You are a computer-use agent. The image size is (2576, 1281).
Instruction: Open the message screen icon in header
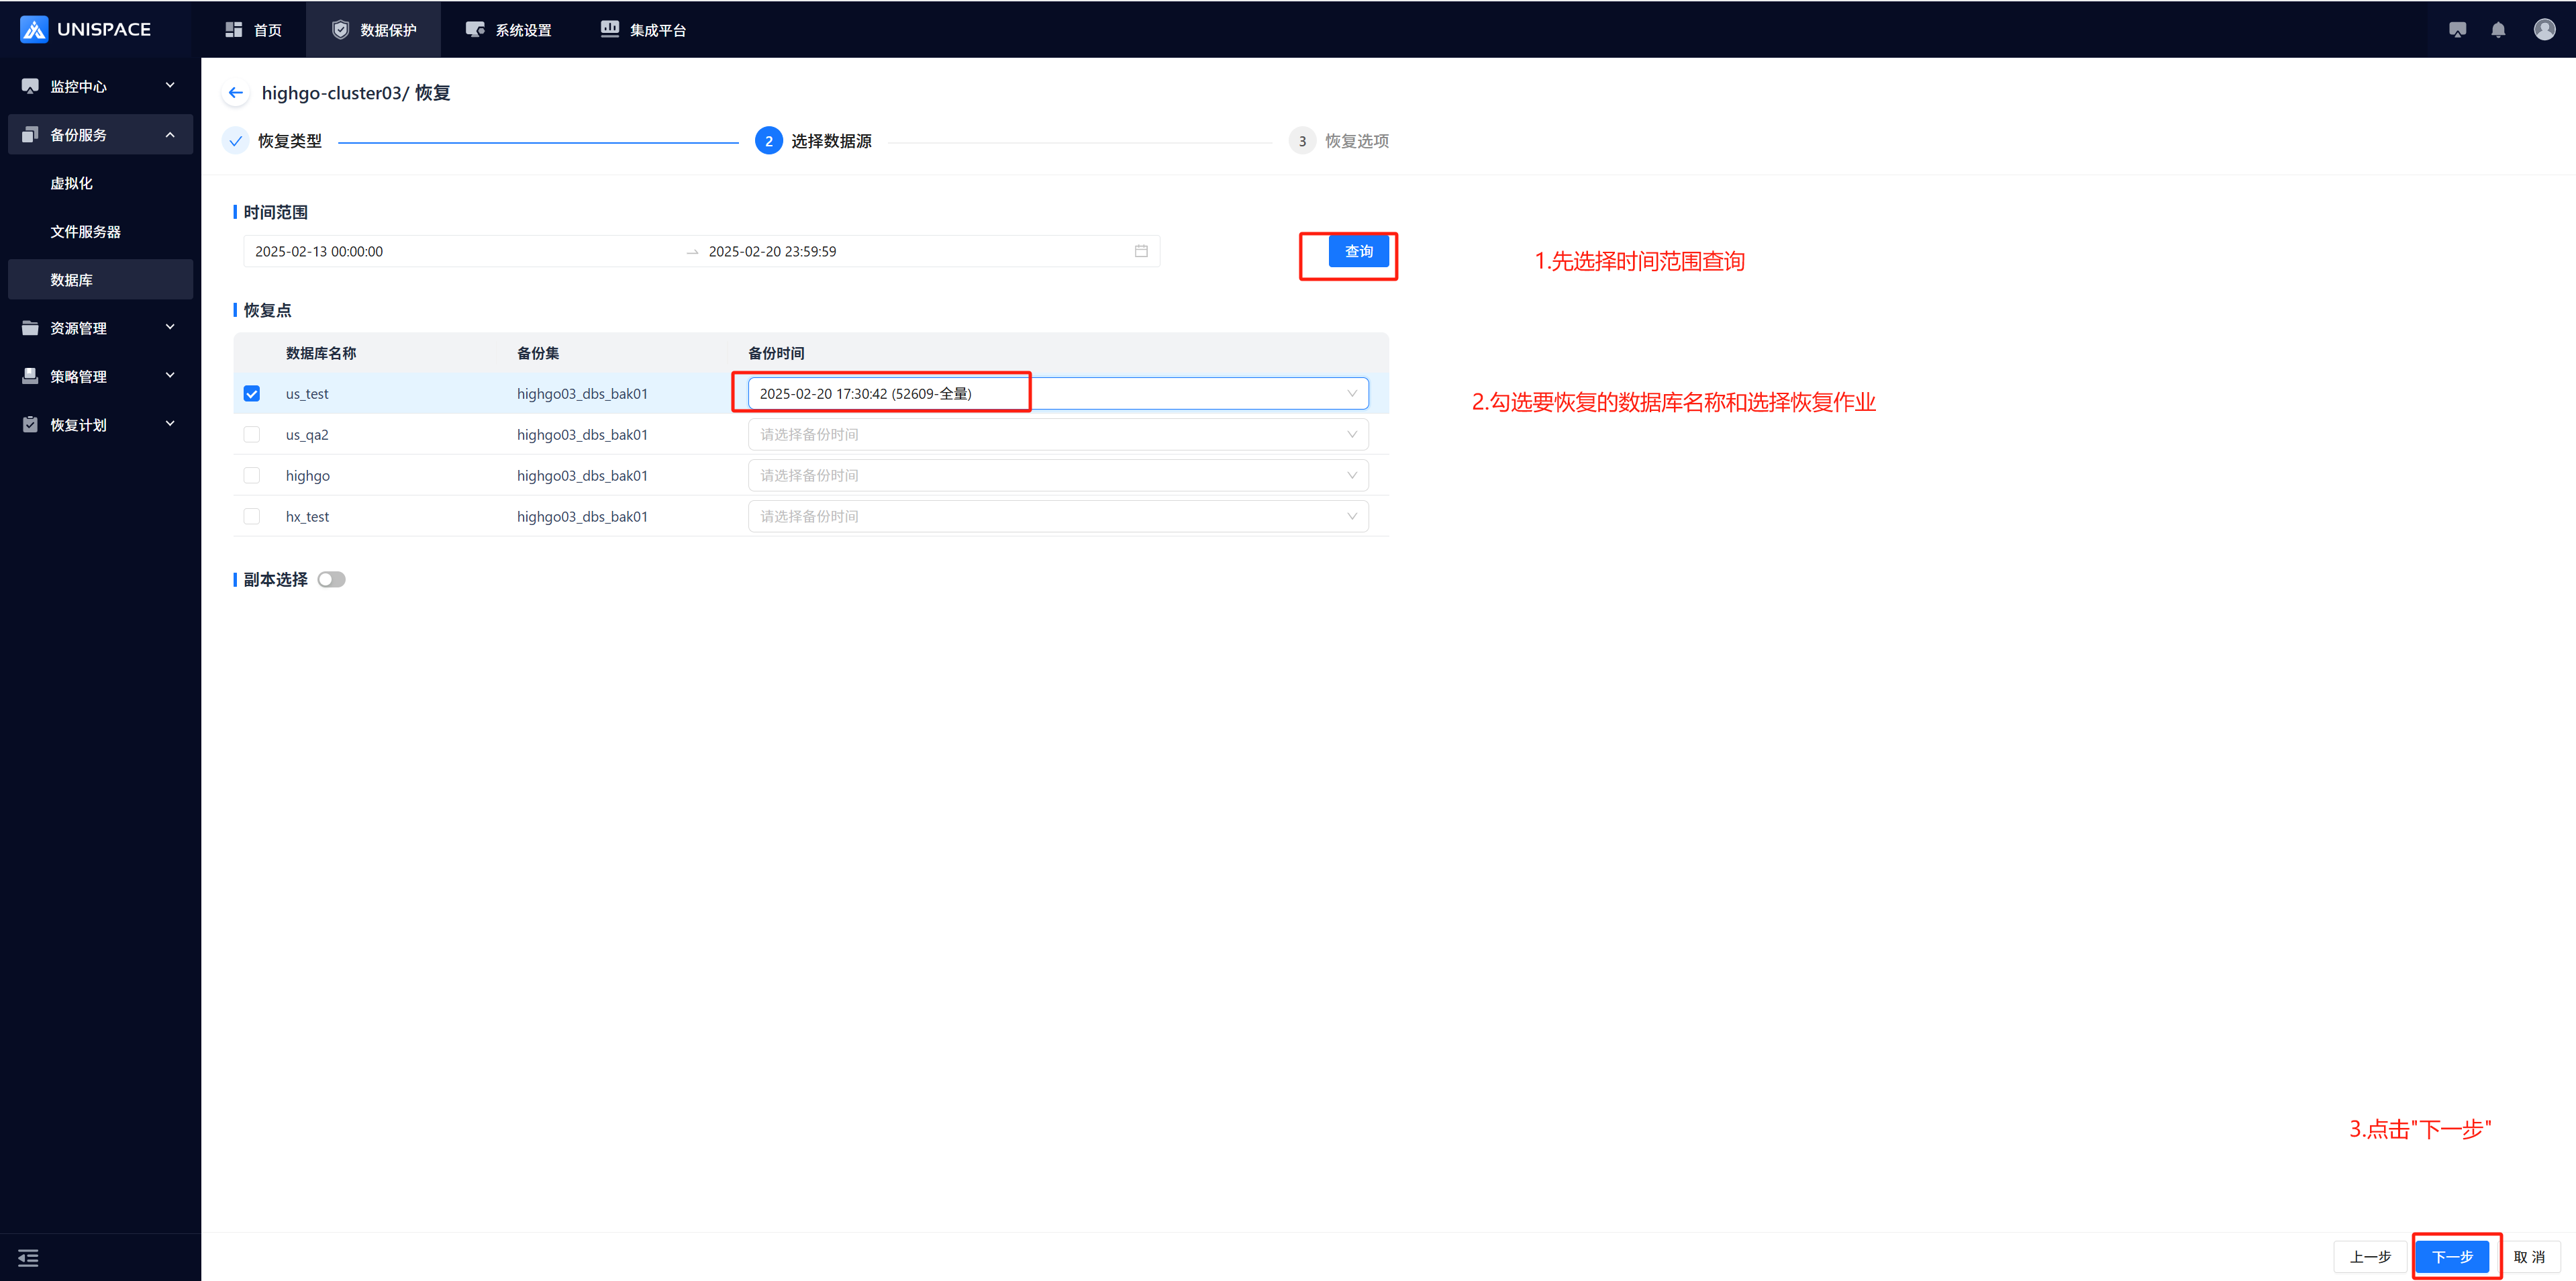(x=2457, y=30)
